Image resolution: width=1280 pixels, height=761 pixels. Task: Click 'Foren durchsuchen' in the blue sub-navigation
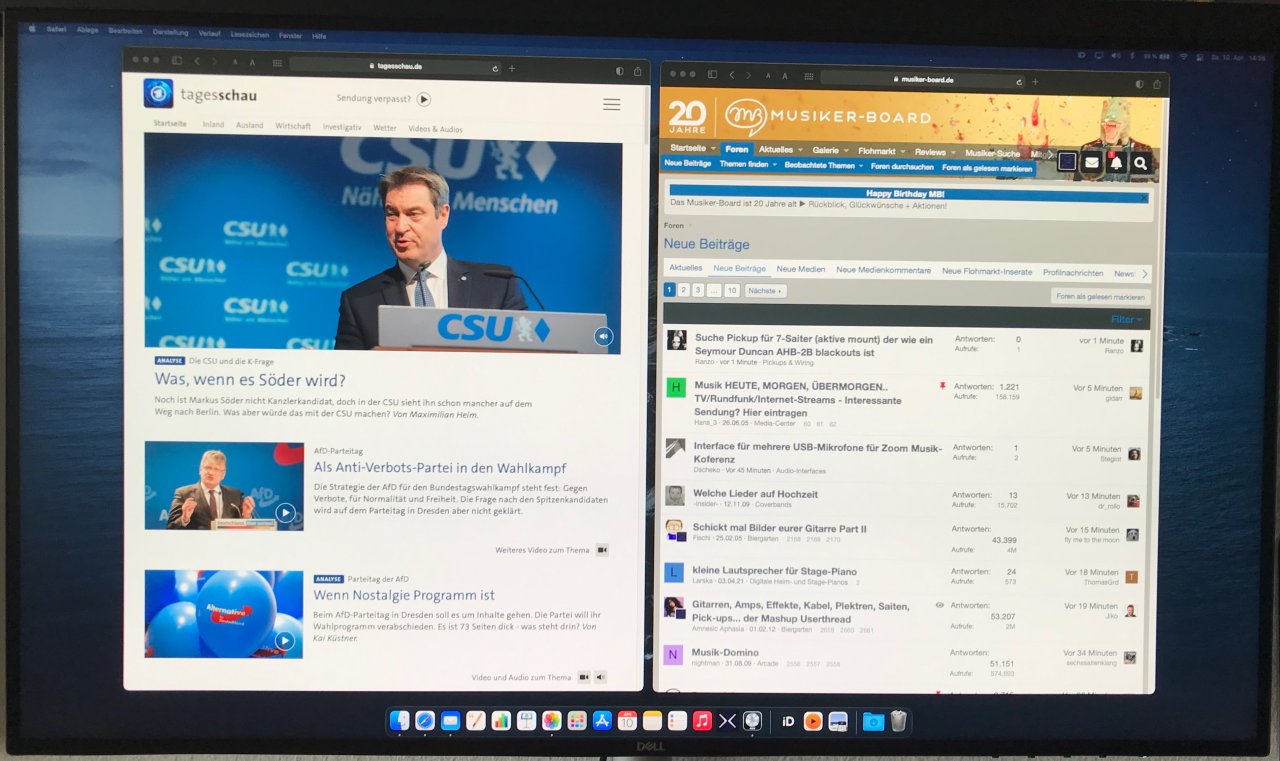(x=902, y=167)
